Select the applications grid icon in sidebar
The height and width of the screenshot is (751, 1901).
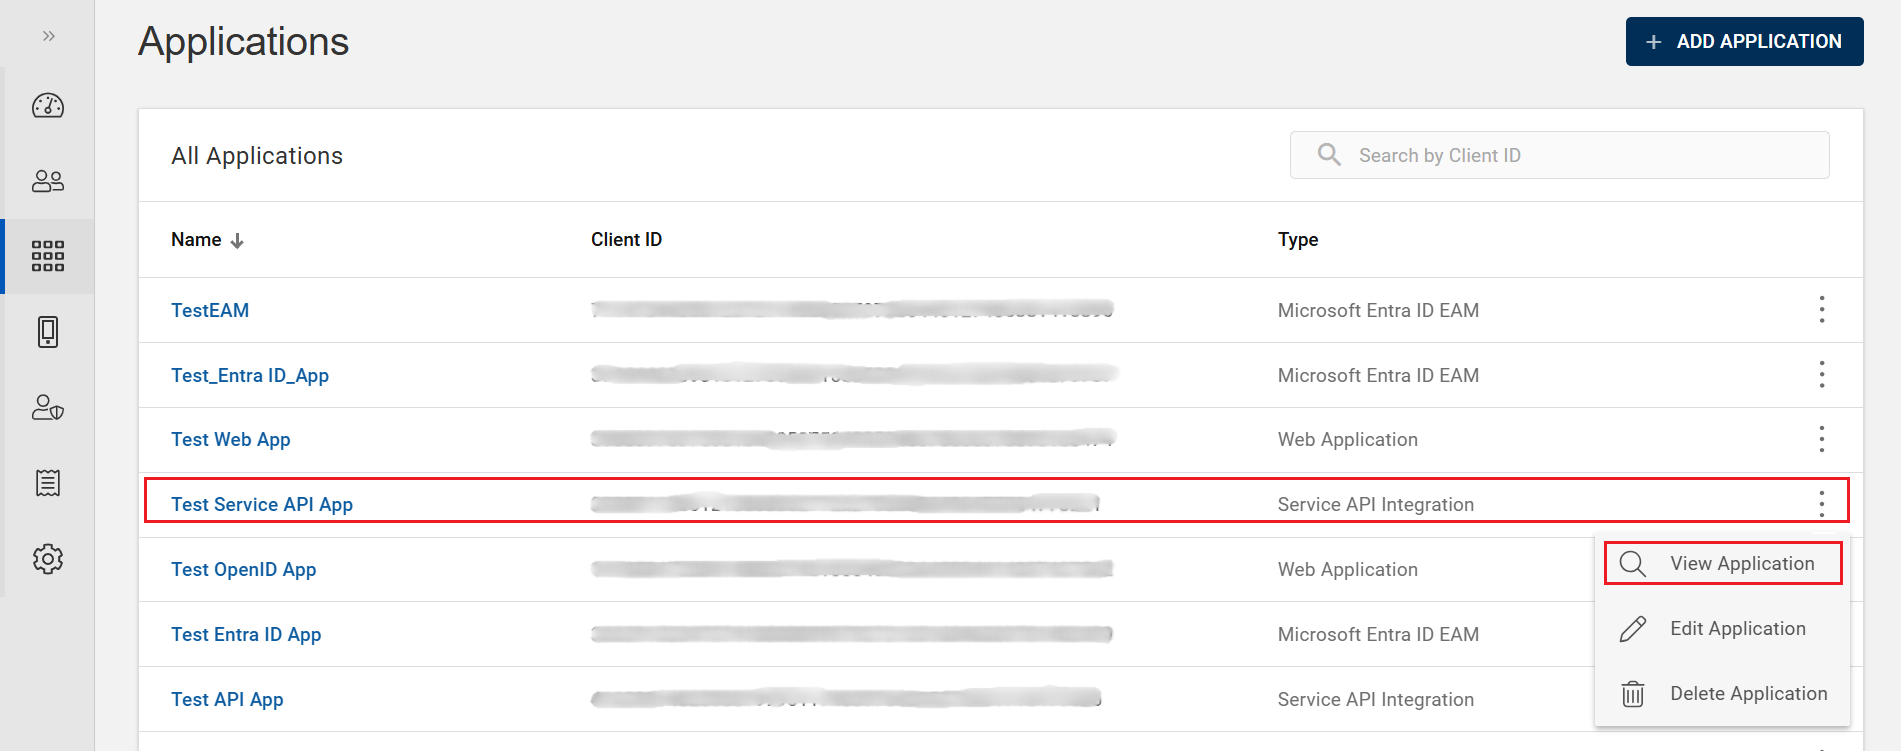tap(48, 256)
